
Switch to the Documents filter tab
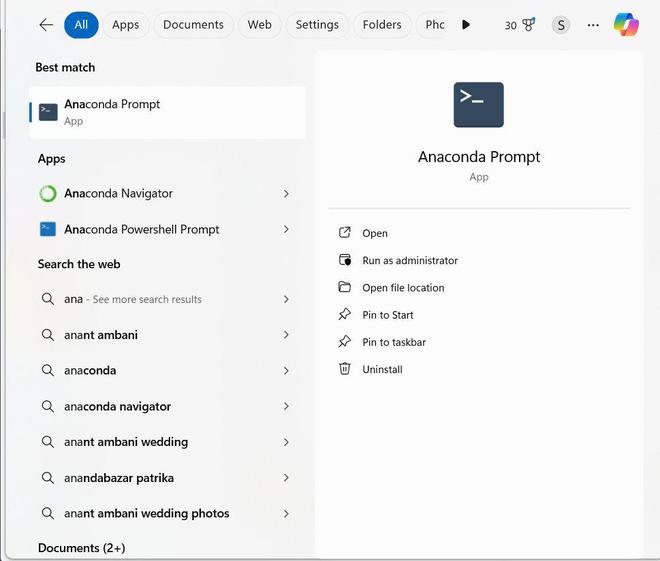coord(194,25)
